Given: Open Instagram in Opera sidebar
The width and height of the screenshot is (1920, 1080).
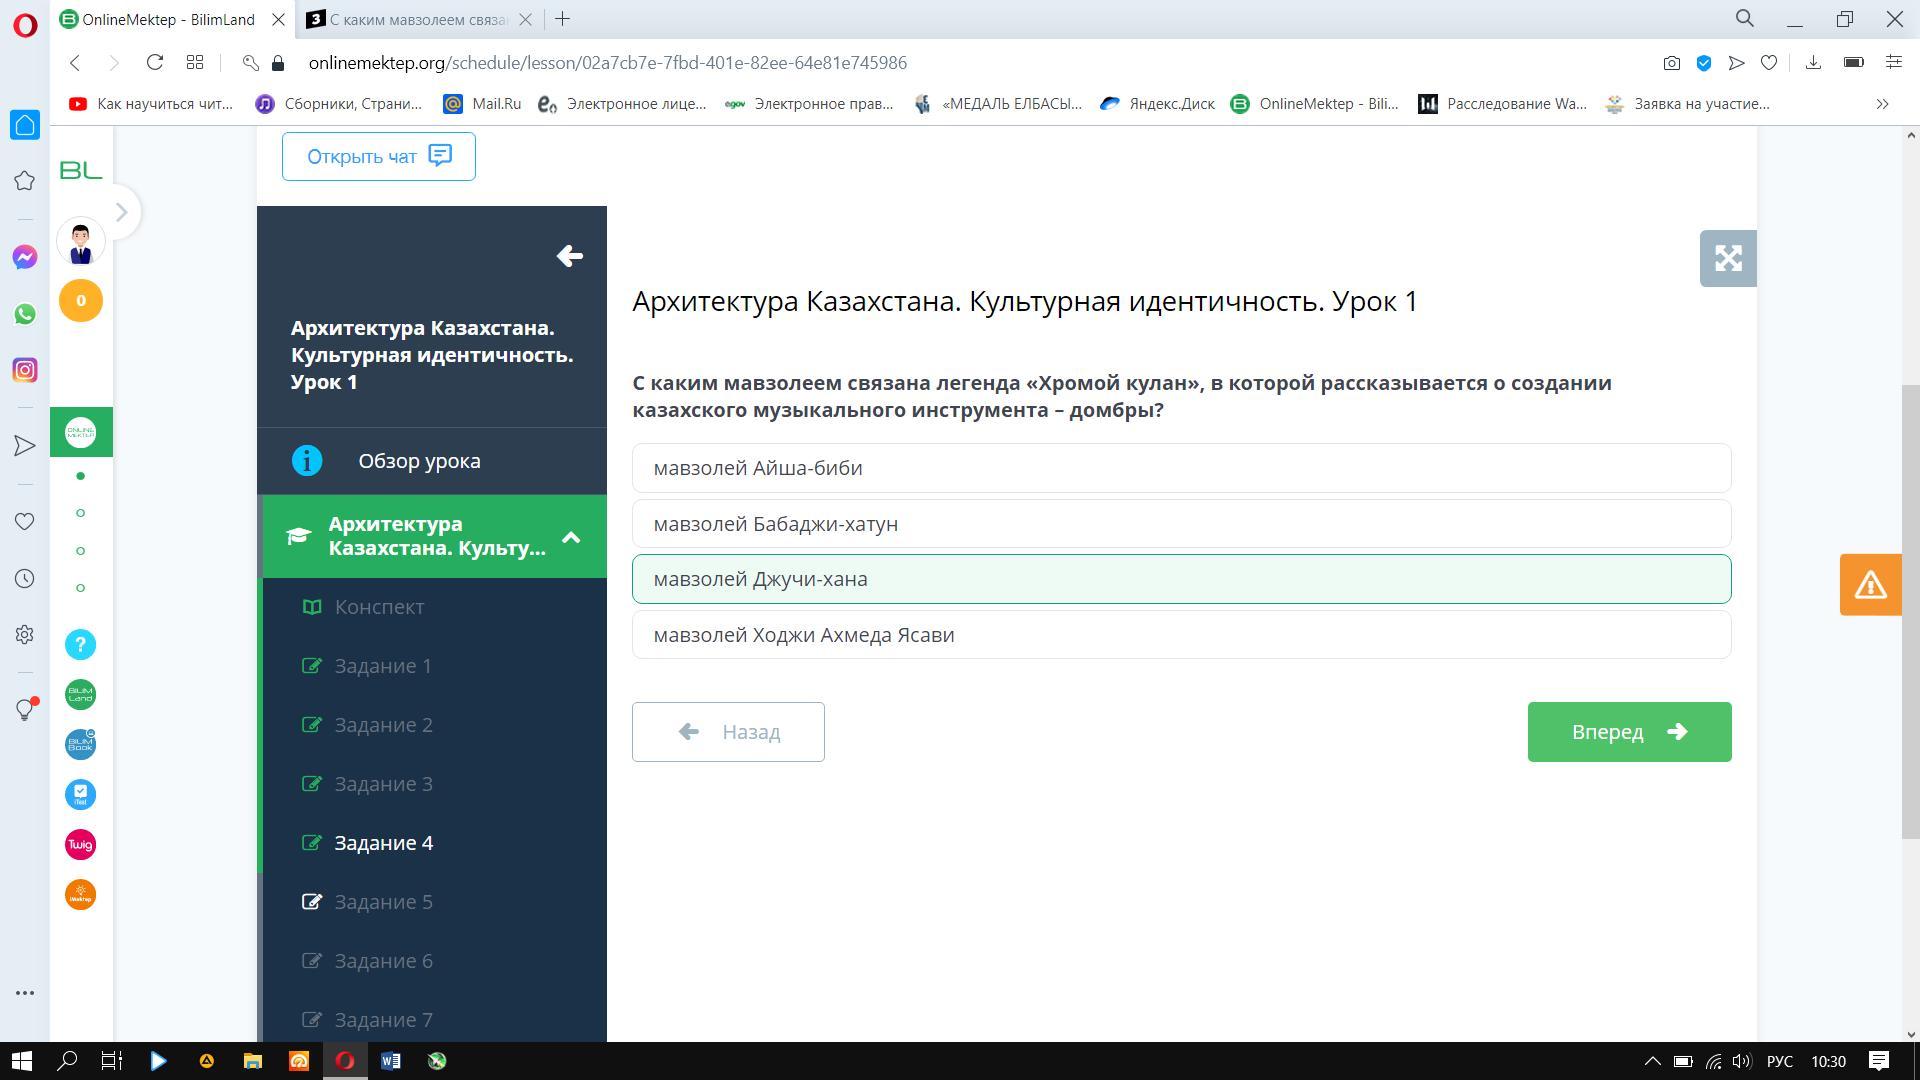Looking at the screenshot, I should pyautogui.click(x=25, y=370).
